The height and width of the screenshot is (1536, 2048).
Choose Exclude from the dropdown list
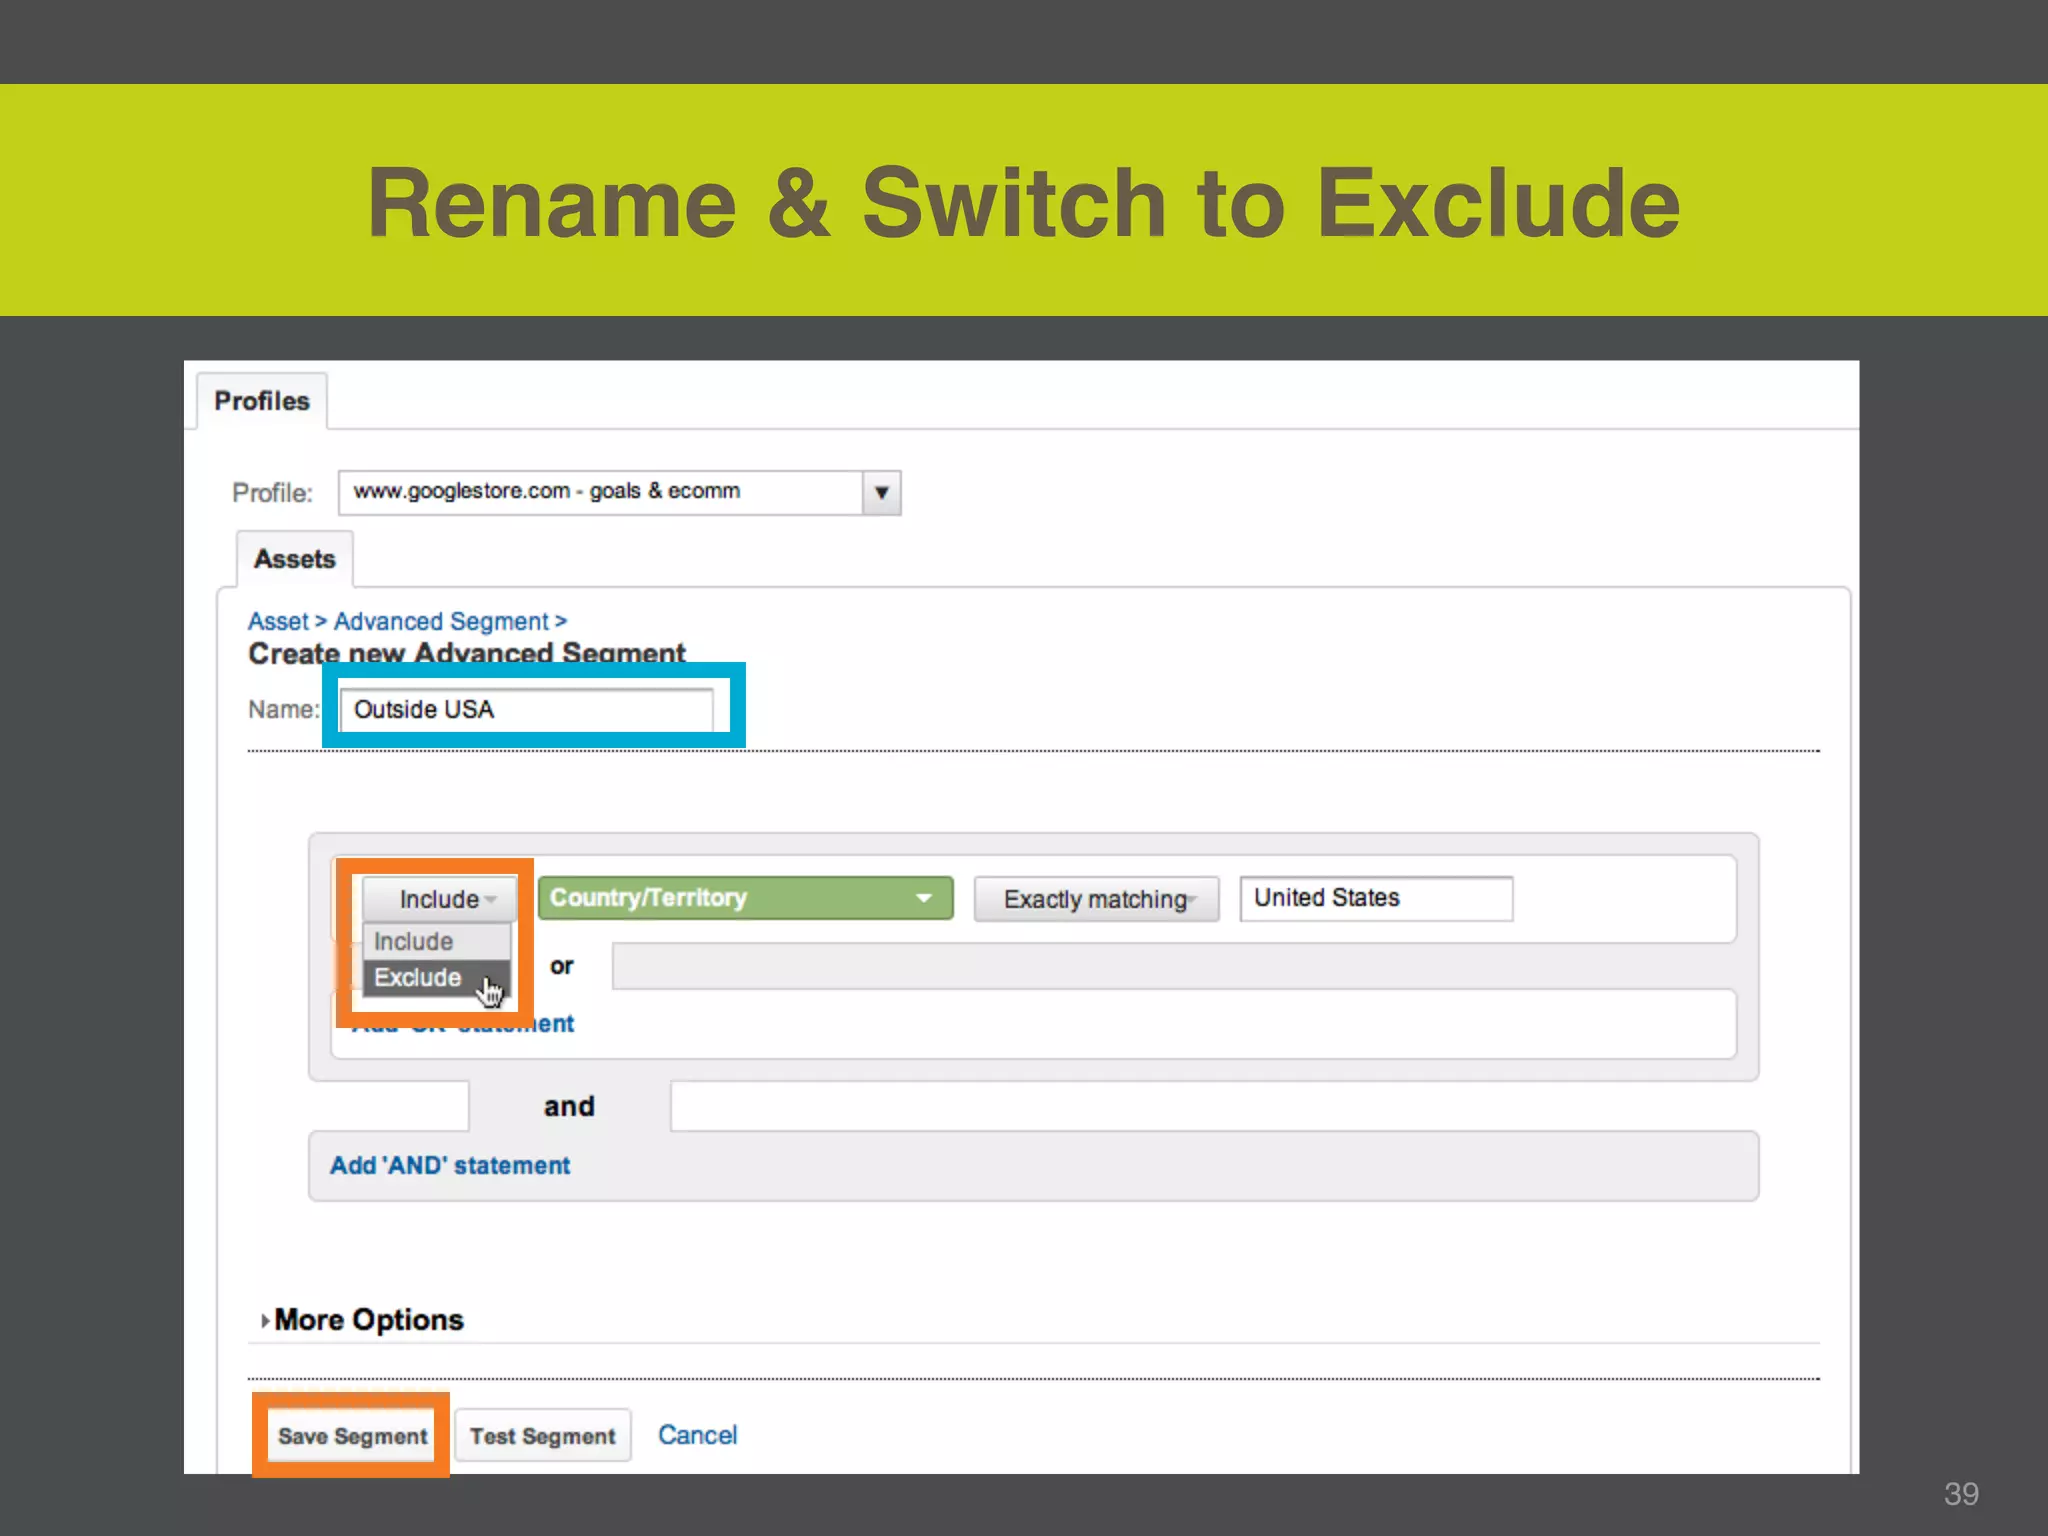(x=437, y=977)
